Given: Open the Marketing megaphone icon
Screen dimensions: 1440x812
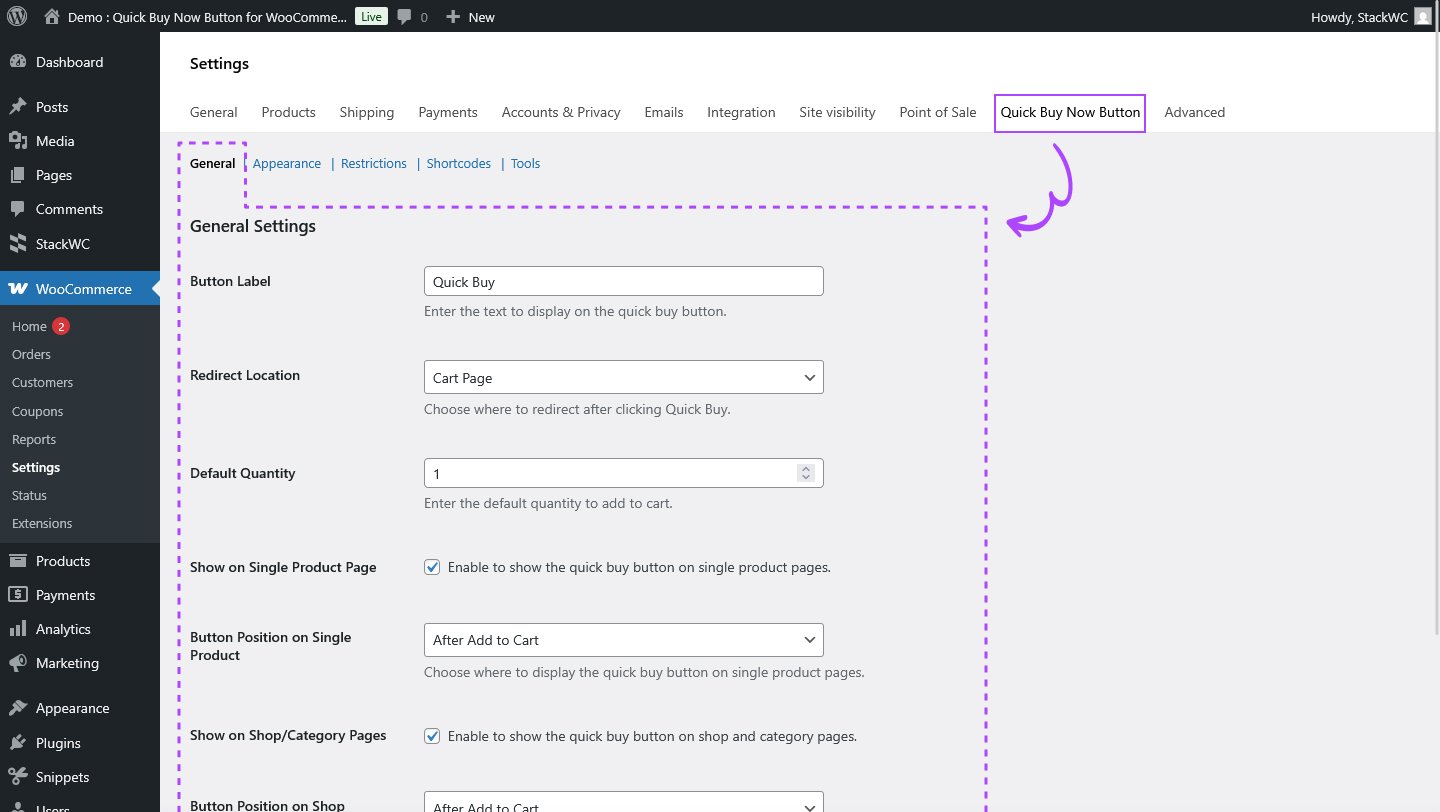Looking at the screenshot, I should click(x=18, y=663).
